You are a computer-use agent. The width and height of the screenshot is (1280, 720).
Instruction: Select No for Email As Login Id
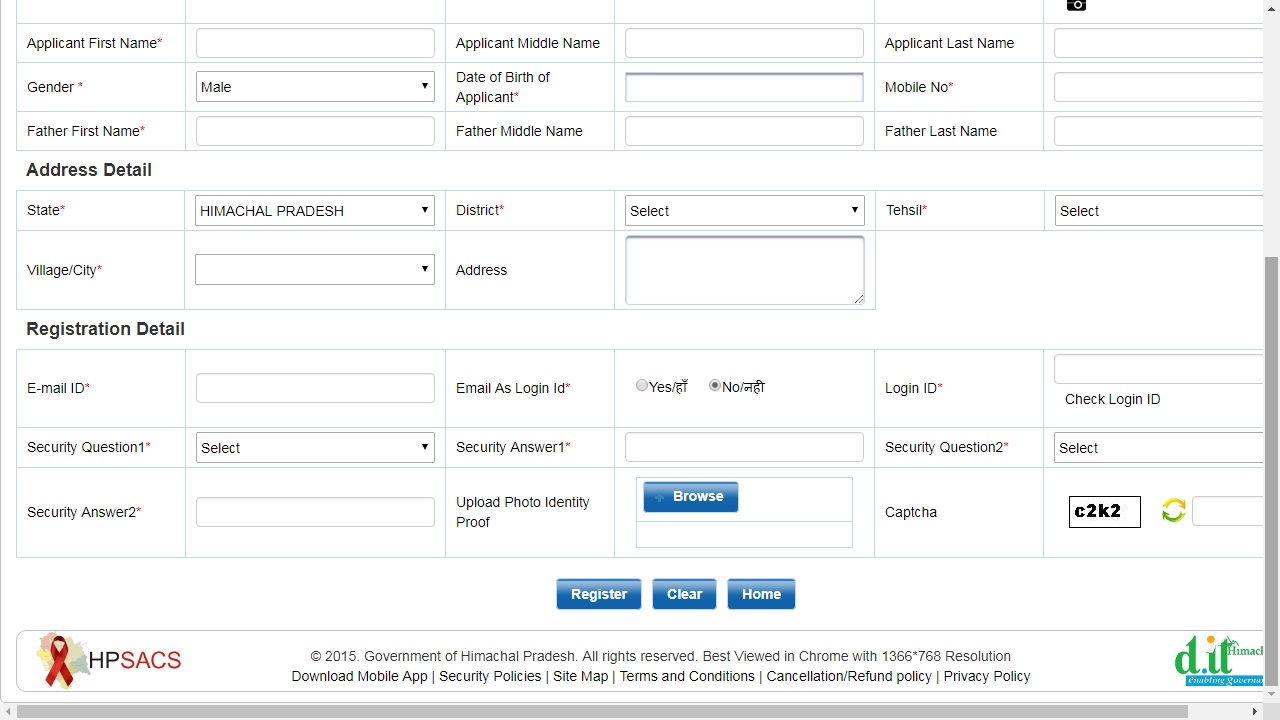[715, 386]
